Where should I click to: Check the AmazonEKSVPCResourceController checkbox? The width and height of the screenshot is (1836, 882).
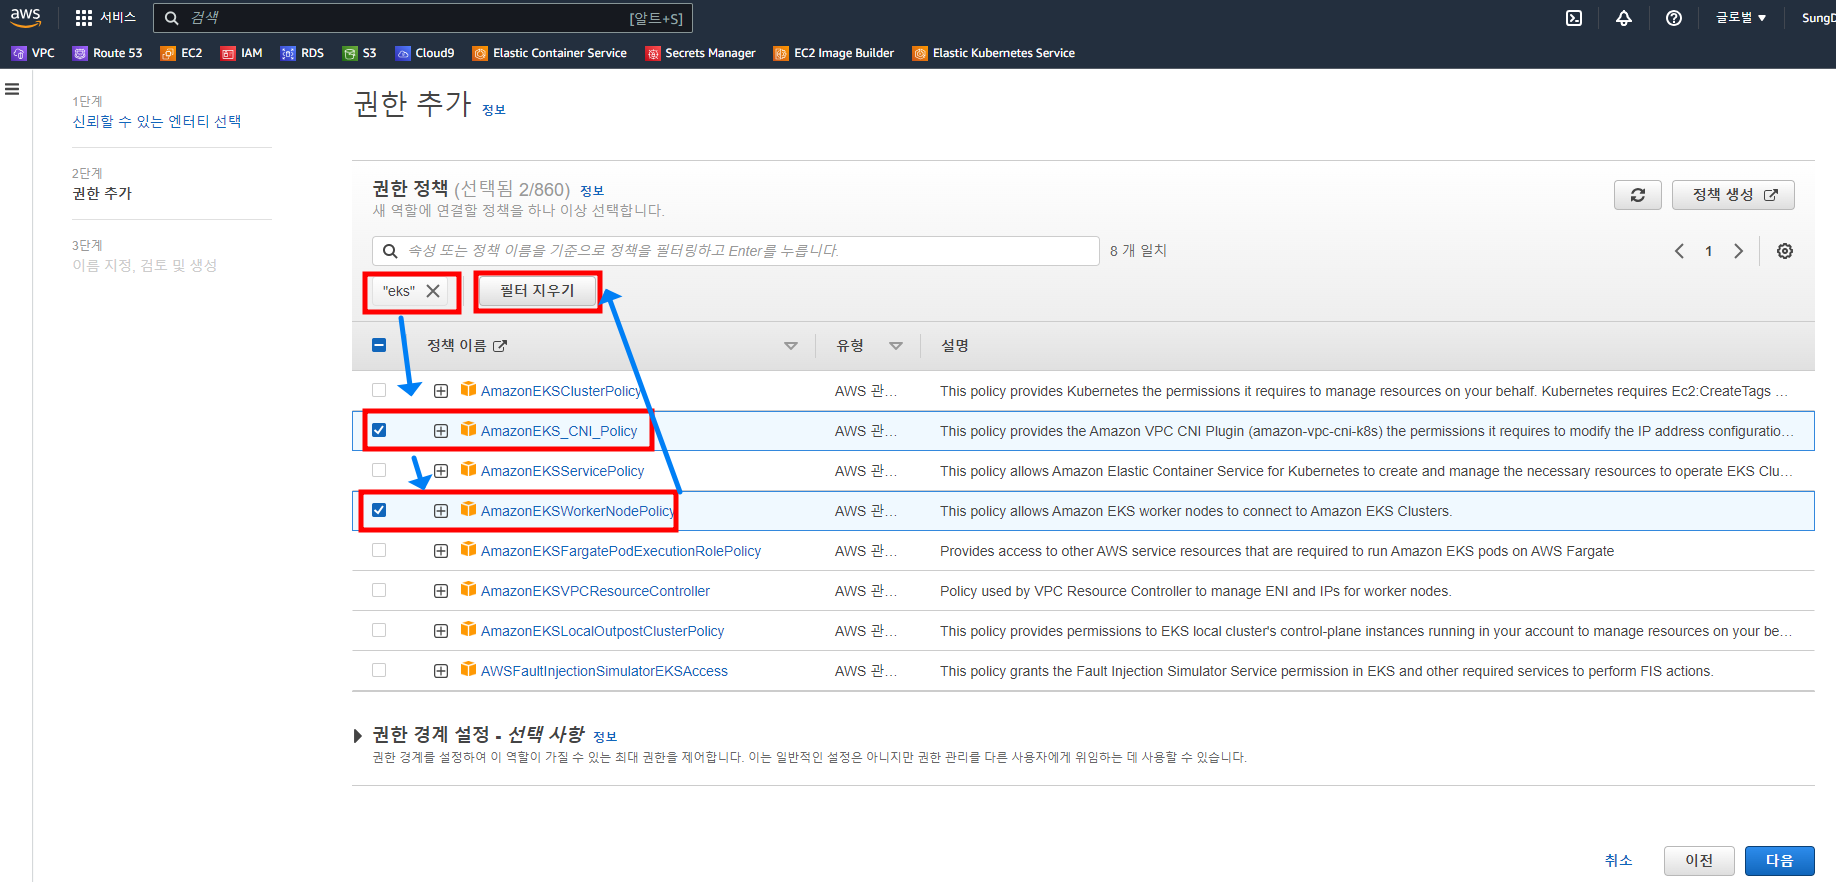[379, 590]
